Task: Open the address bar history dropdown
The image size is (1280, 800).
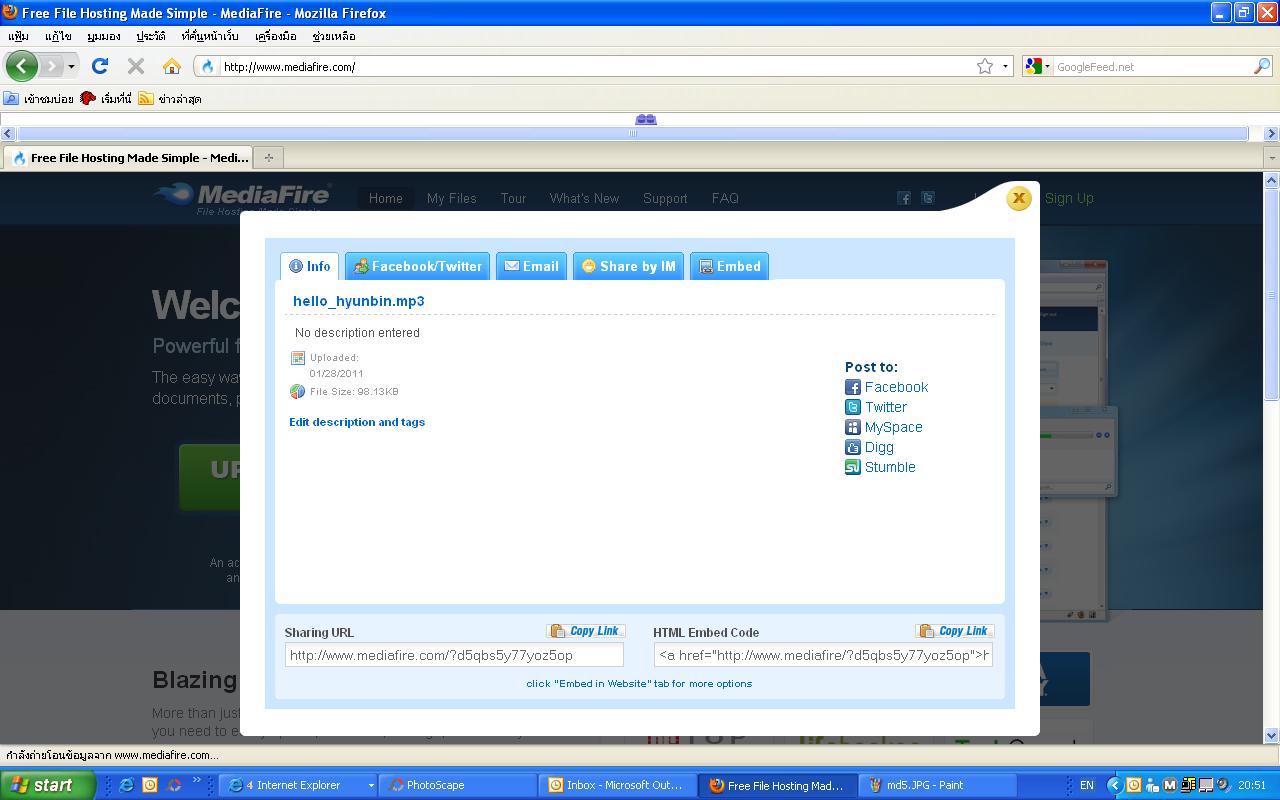Action: click(x=1005, y=67)
